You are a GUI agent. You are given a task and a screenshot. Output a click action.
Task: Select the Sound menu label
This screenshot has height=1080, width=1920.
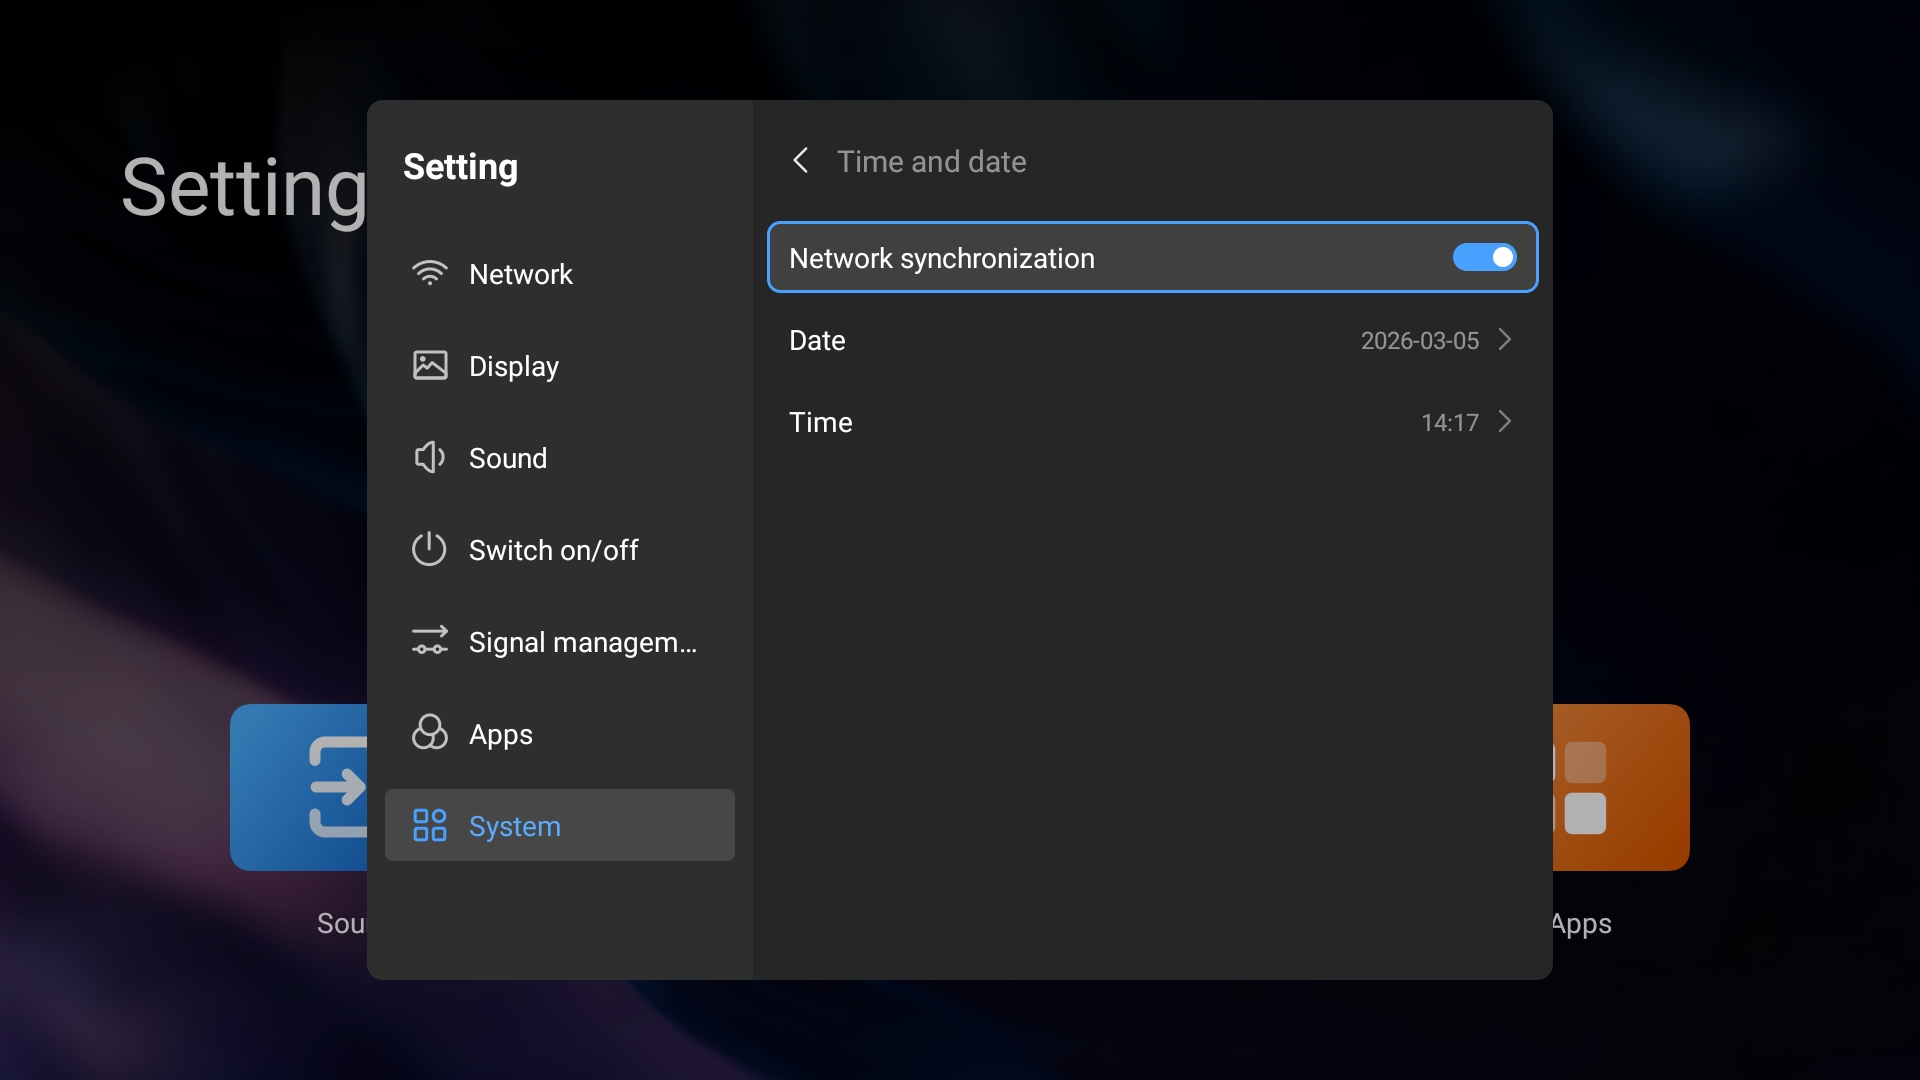click(508, 458)
